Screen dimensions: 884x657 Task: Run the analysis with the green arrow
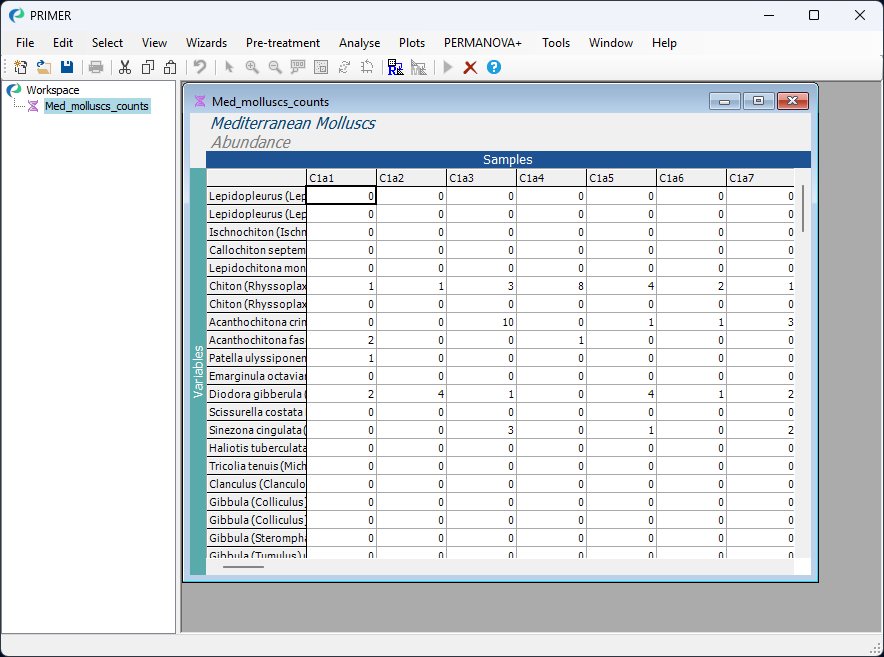pyautogui.click(x=446, y=67)
